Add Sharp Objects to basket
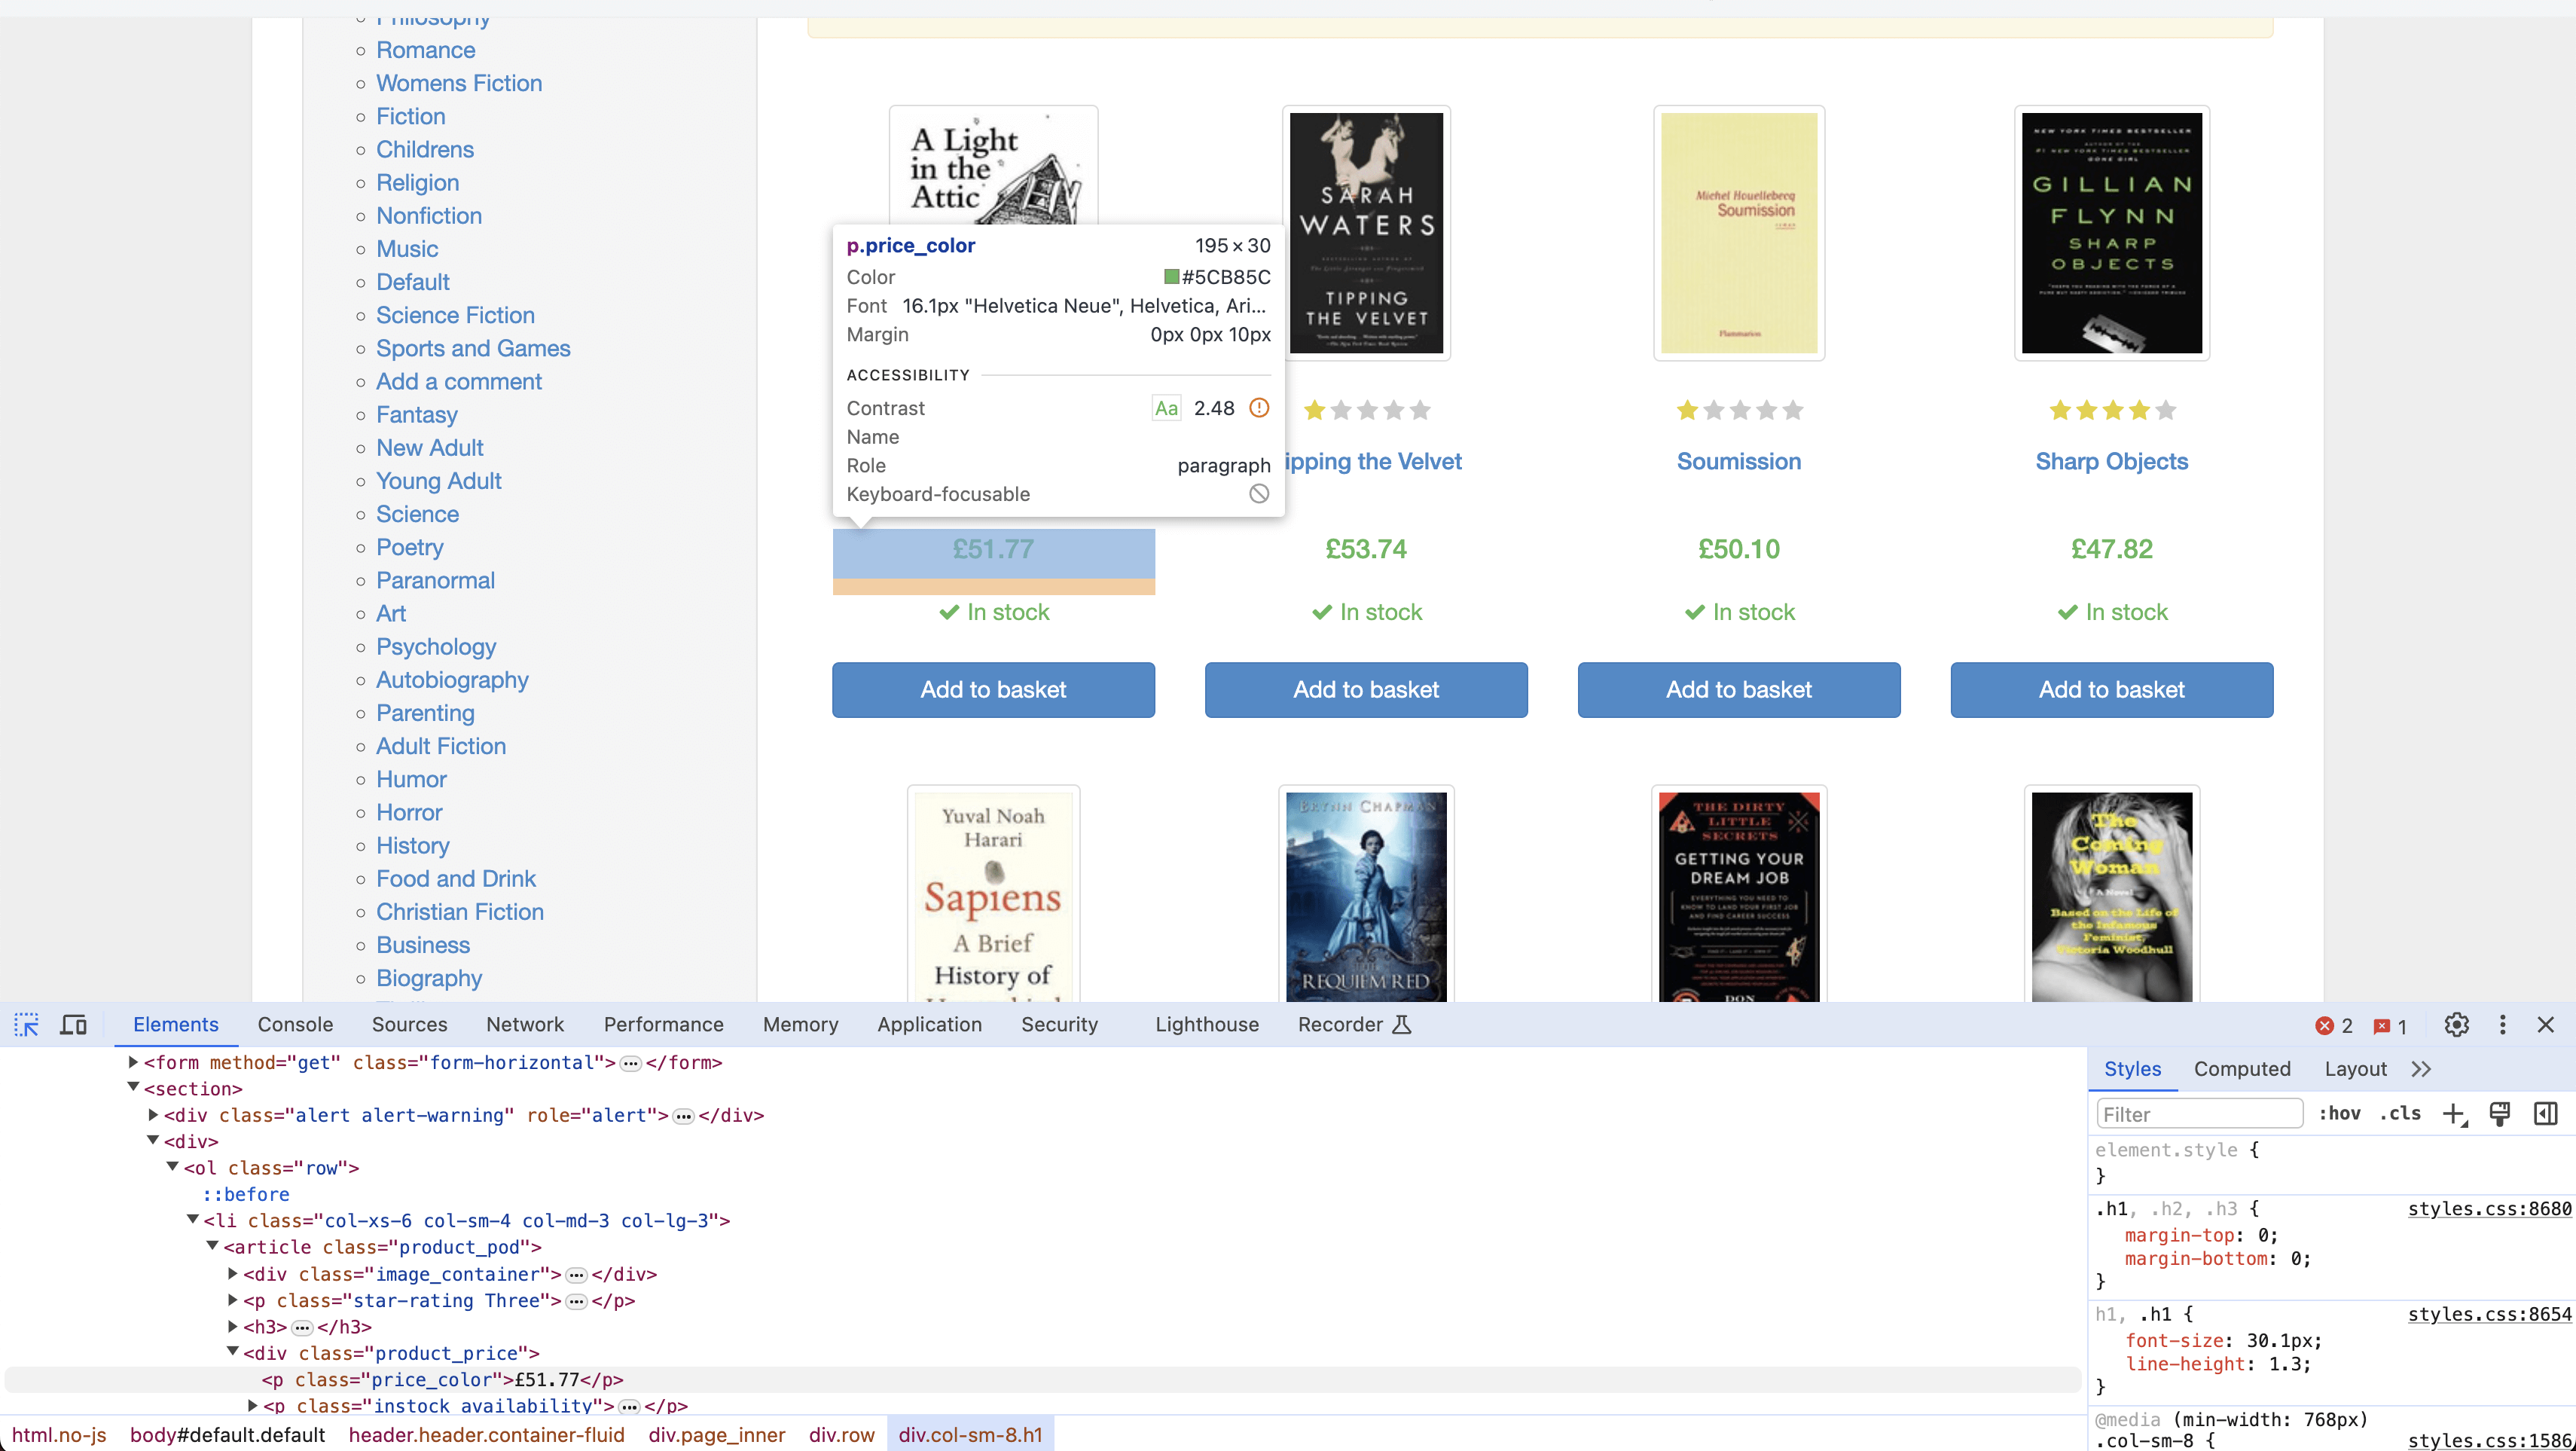The image size is (2576, 1451). tap(2111, 690)
